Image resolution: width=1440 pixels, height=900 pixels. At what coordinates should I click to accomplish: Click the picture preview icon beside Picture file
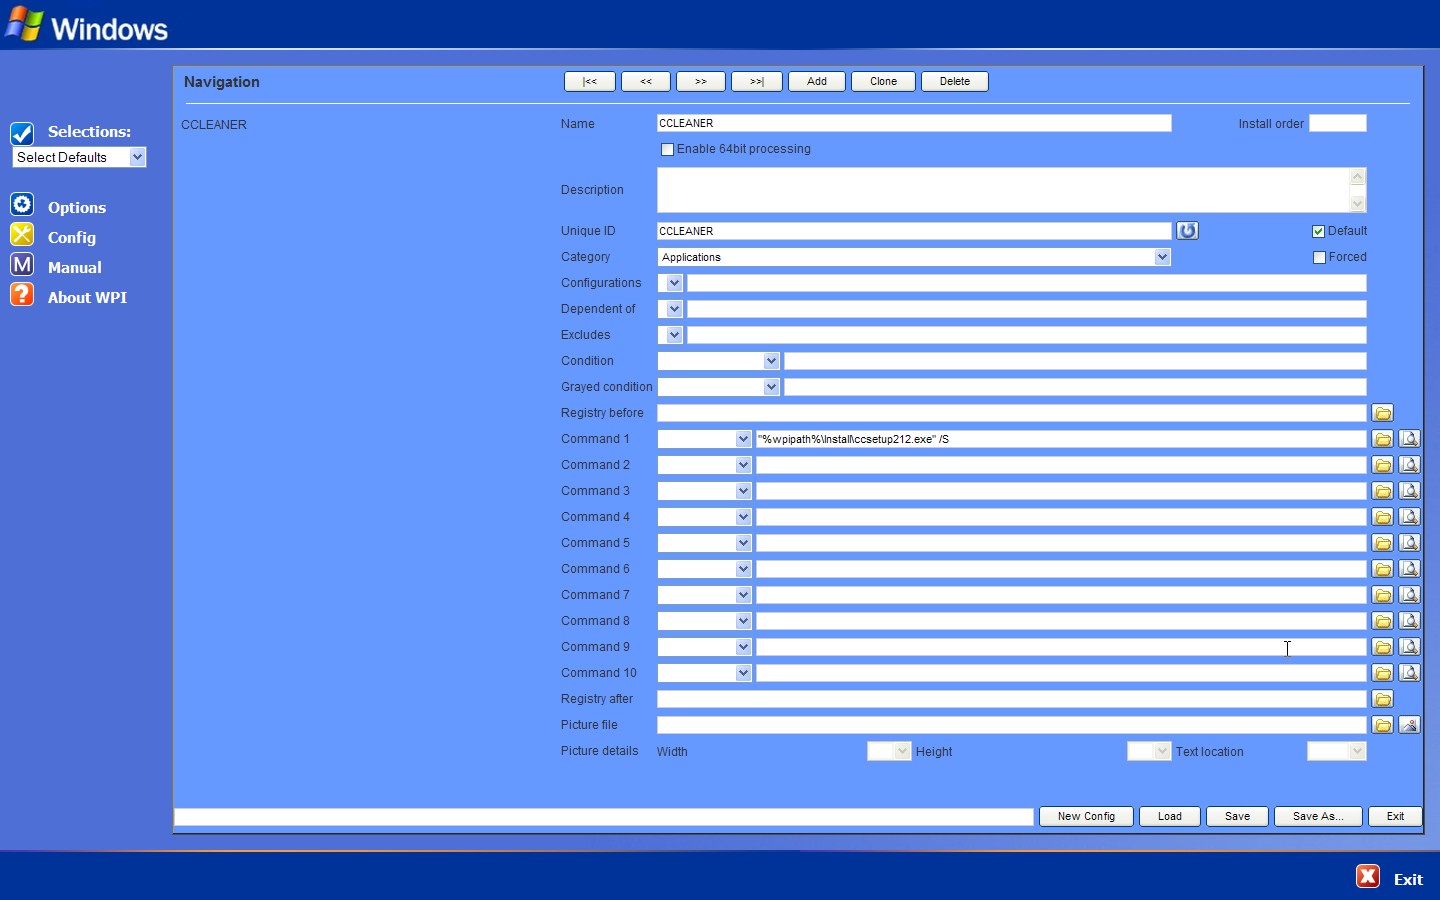pos(1409,725)
